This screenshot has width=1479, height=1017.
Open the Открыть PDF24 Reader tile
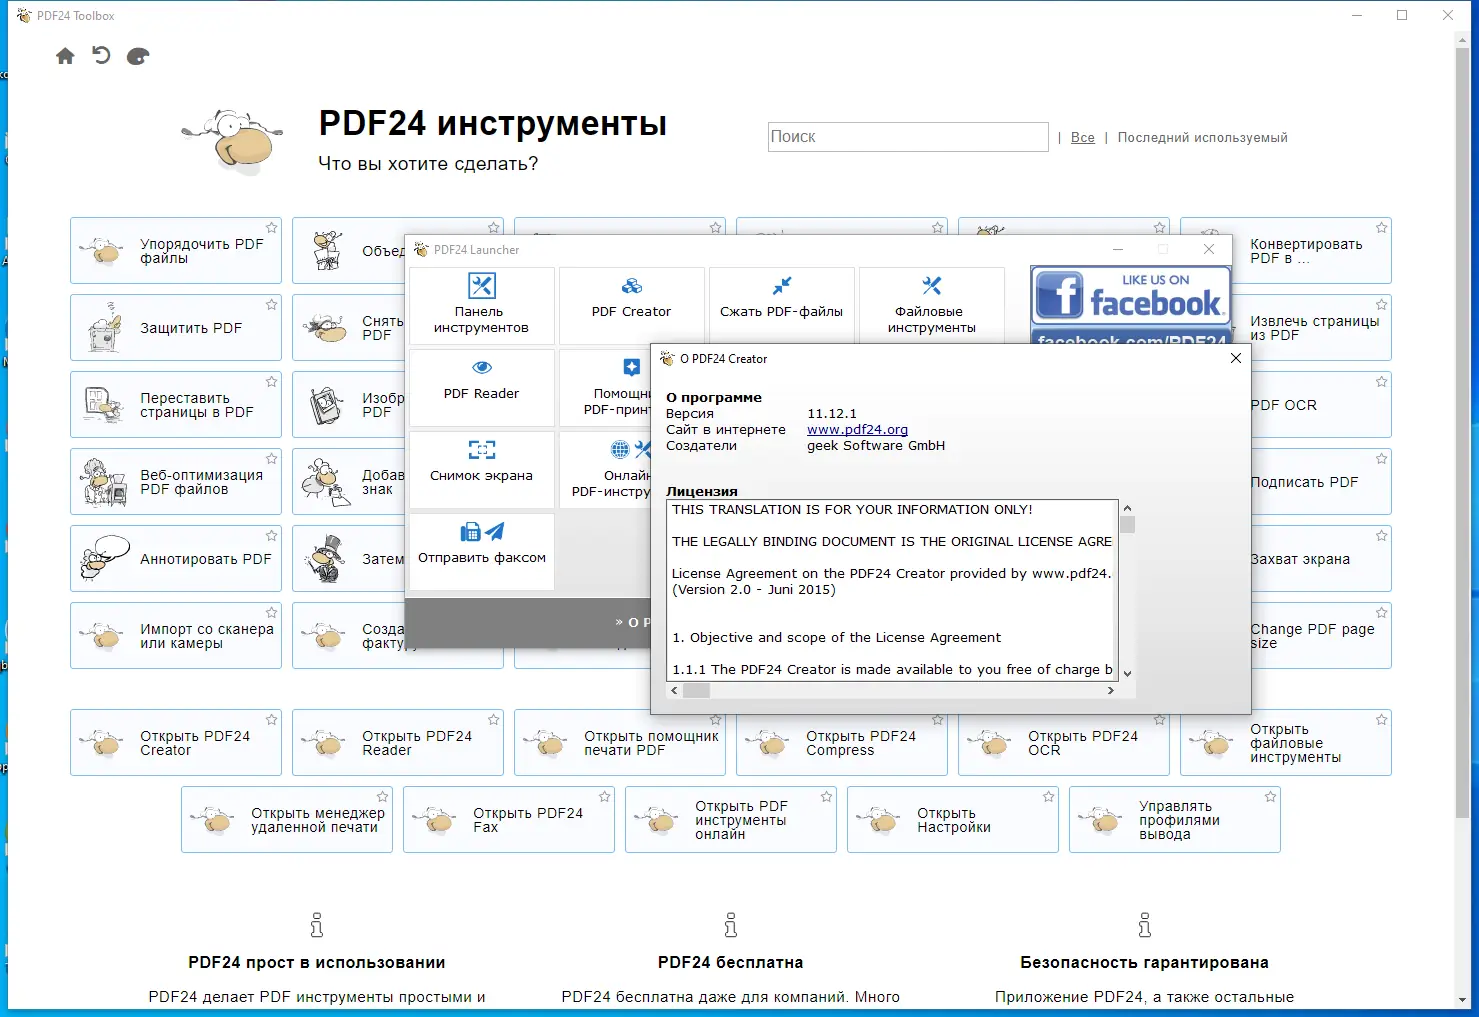398,743
